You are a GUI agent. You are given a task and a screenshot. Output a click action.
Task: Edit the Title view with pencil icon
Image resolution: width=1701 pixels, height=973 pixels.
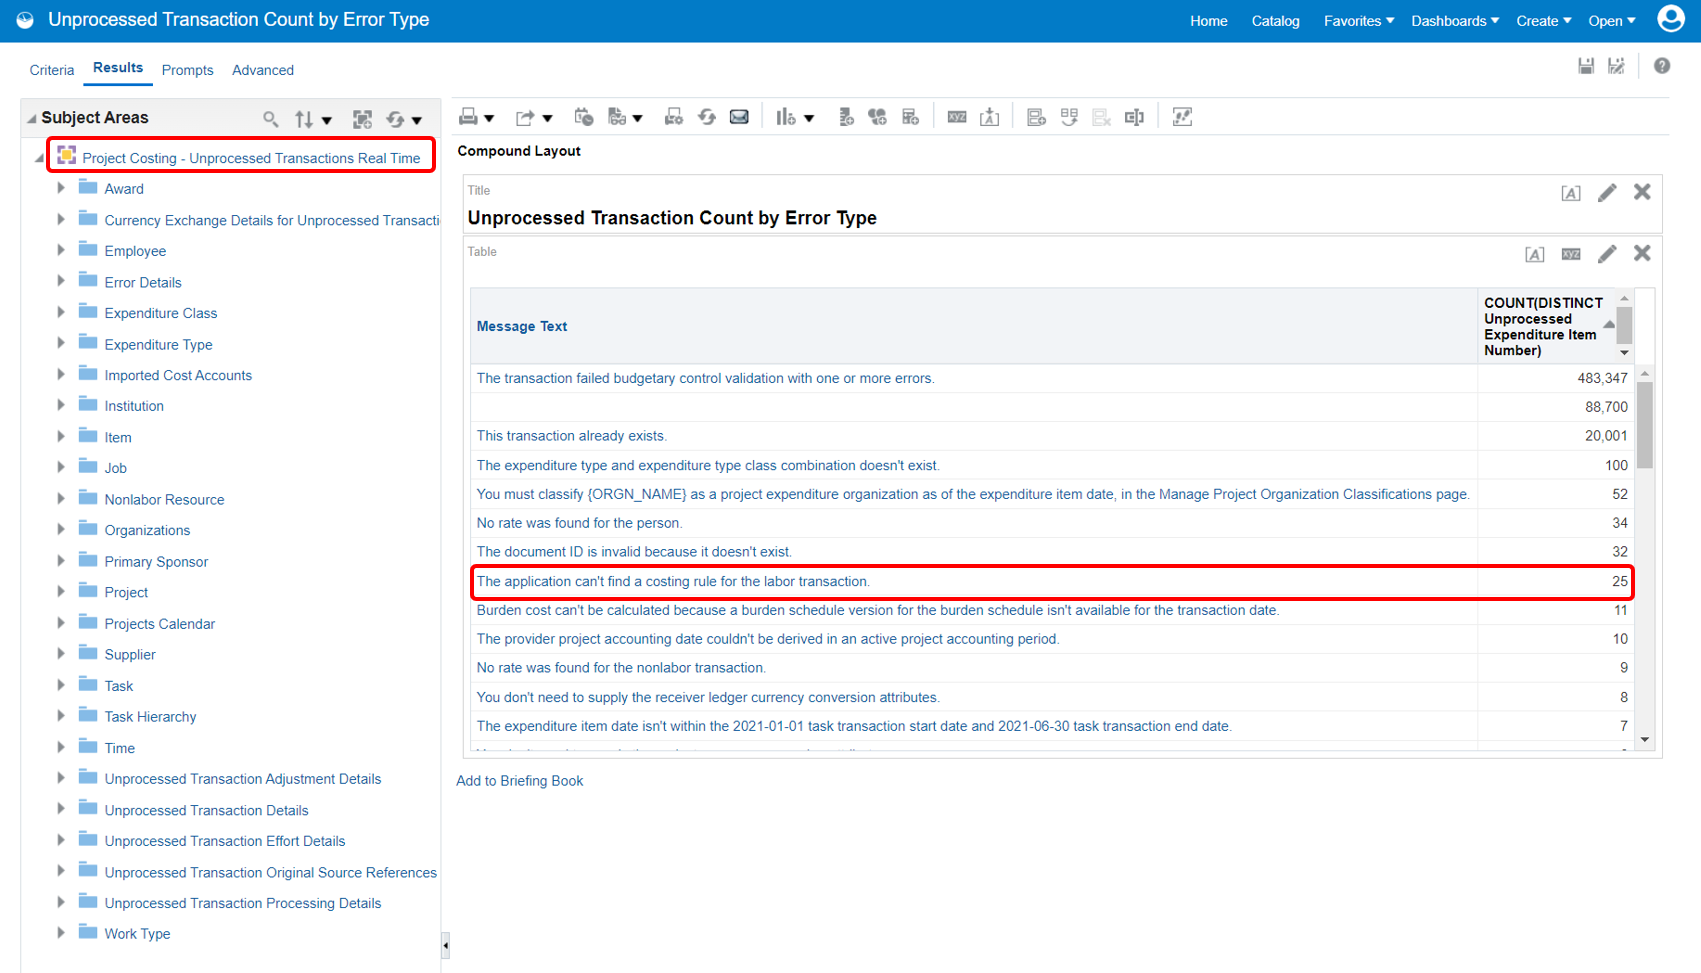coord(1607,193)
